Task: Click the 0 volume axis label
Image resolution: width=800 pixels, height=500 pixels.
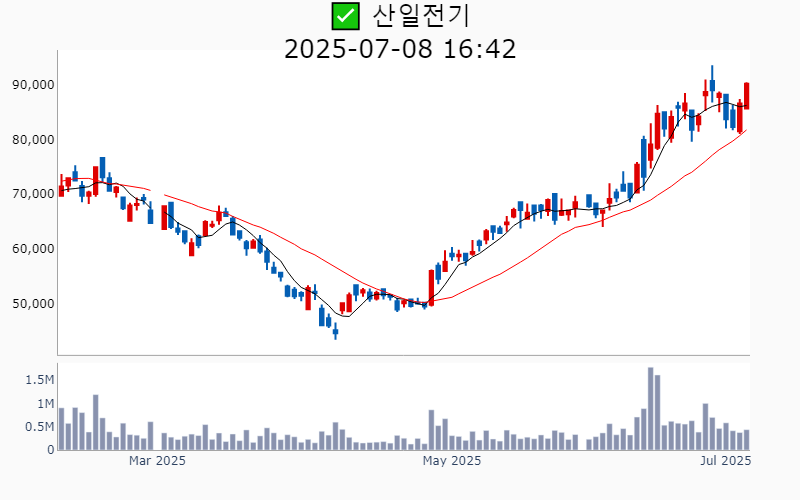Action: tap(51, 450)
